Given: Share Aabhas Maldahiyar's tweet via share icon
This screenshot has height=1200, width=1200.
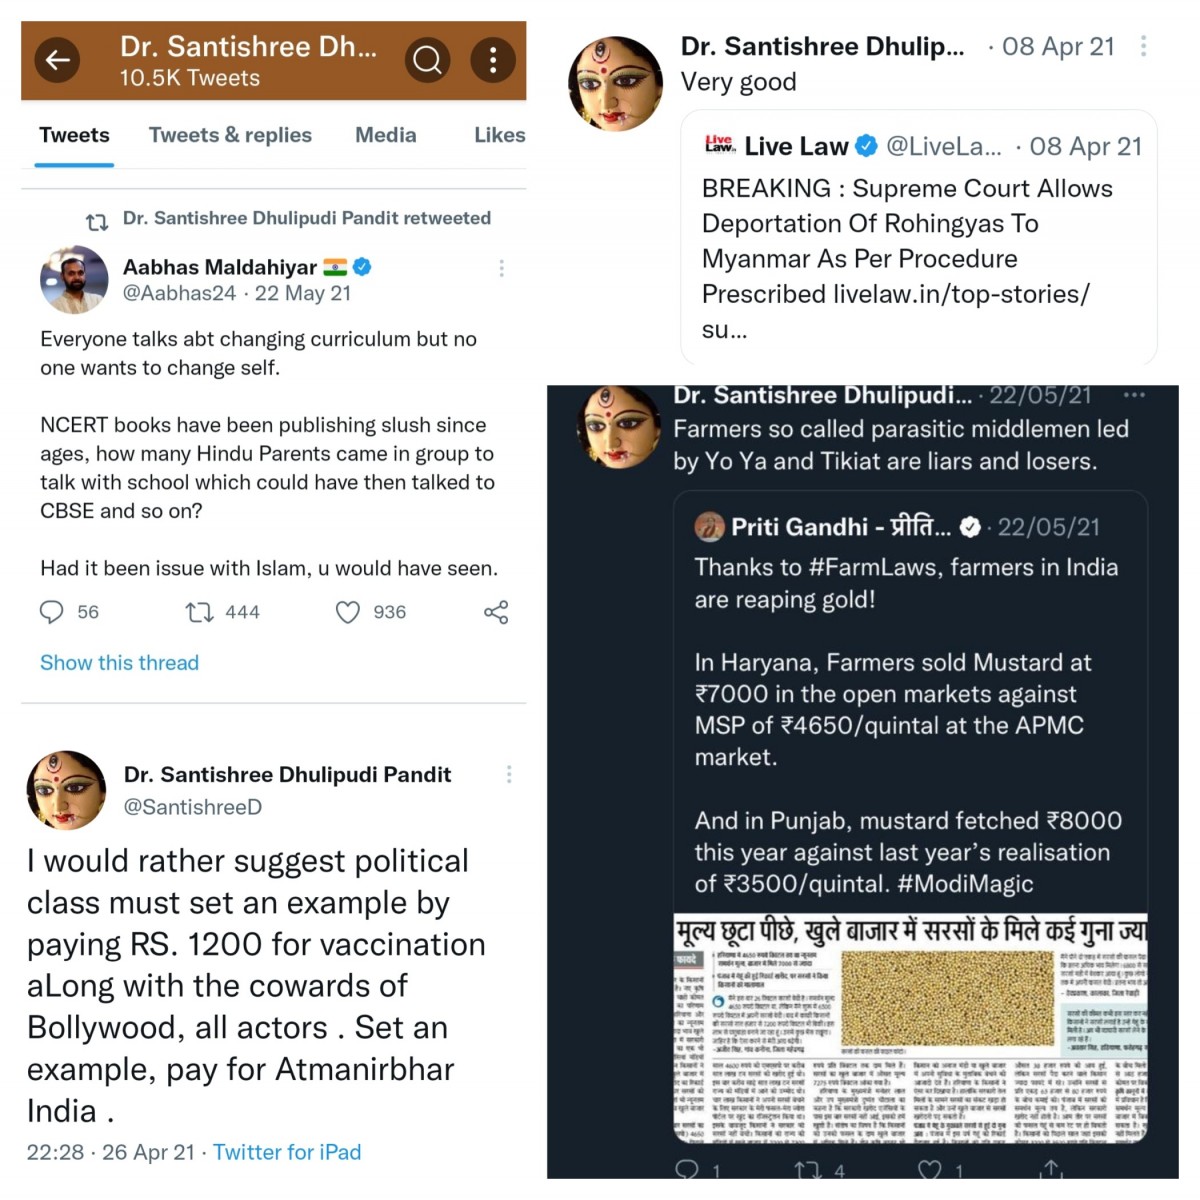Looking at the screenshot, I should (x=496, y=612).
